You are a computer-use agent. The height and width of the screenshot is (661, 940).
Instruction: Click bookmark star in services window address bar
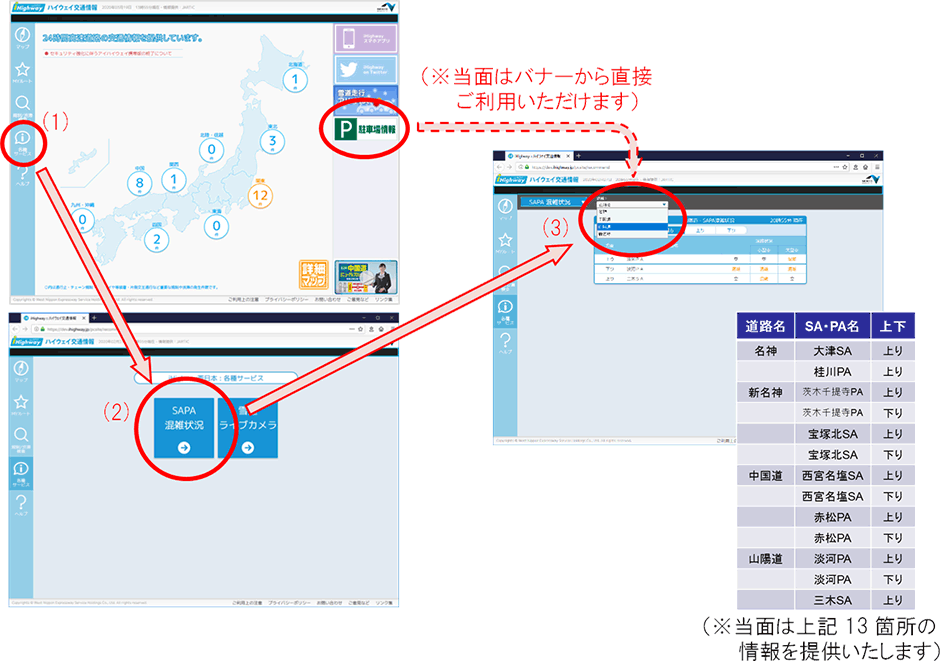pyautogui.click(x=361, y=329)
